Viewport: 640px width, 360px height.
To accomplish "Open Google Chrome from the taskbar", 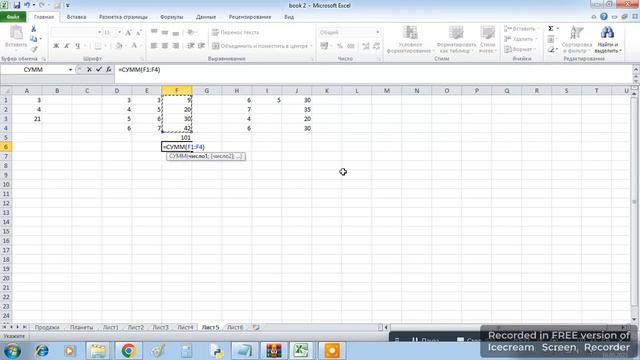I will [128, 351].
